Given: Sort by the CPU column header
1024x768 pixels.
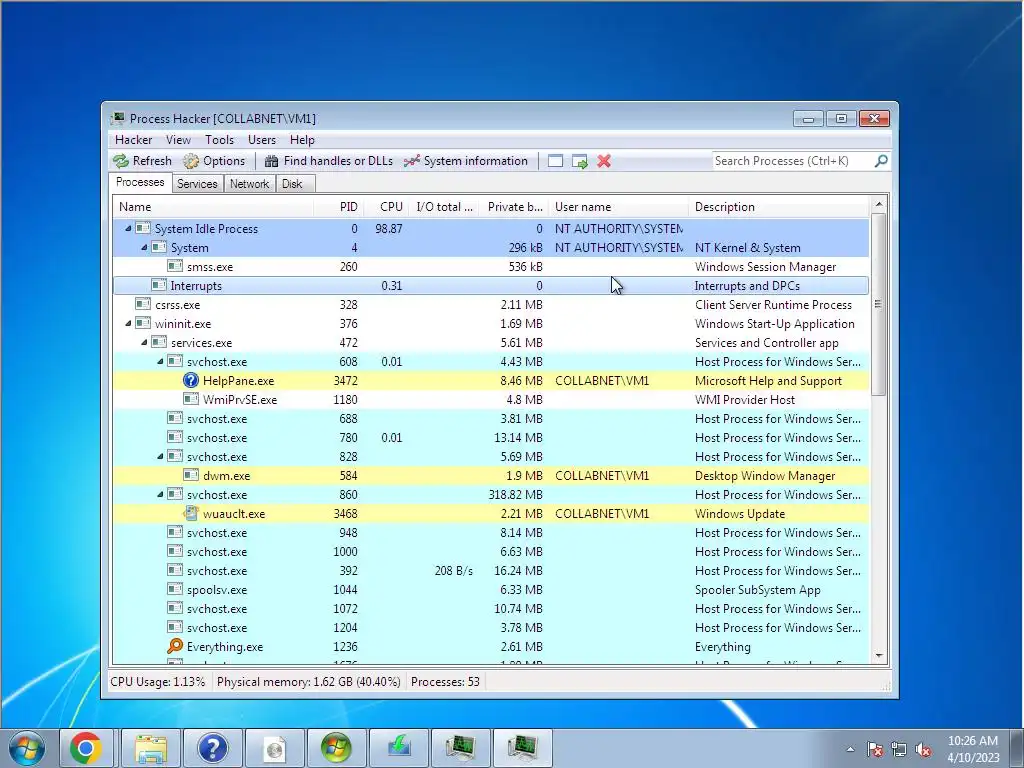Looking at the screenshot, I should [x=386, y=207].
